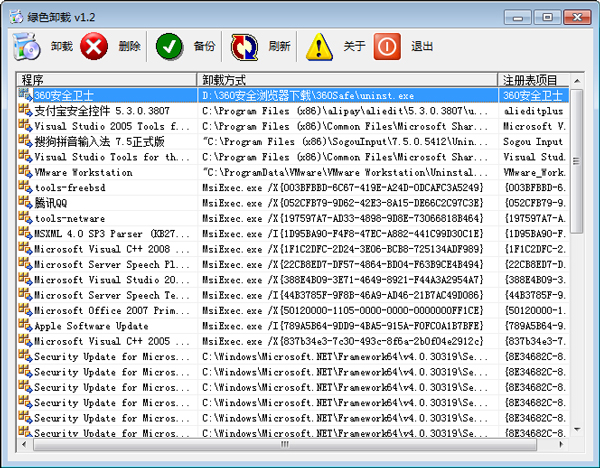Image resolution: width=600 pixels, height=468 pixels.
Task: Click the vertical scrollbar thumb
Action: point(577,161)
